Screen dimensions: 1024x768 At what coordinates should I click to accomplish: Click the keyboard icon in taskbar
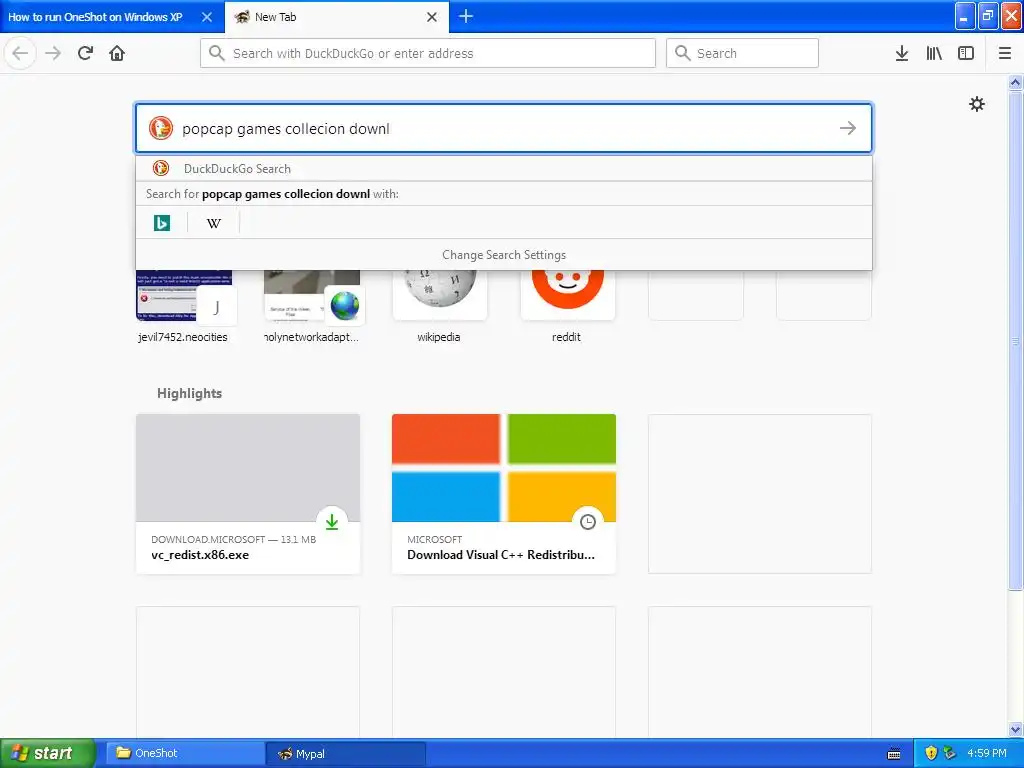coord(894,754)
